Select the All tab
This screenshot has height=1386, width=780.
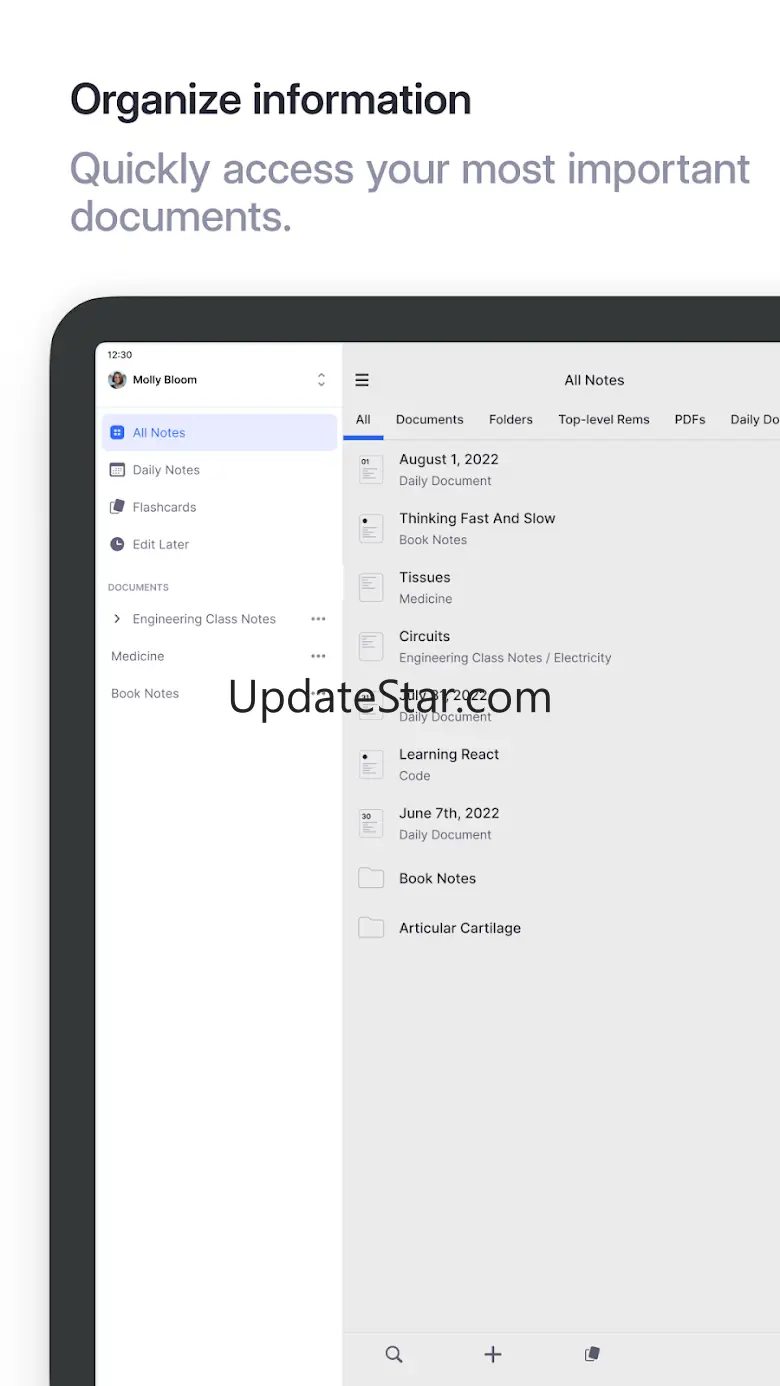click(x=363, y=419)
